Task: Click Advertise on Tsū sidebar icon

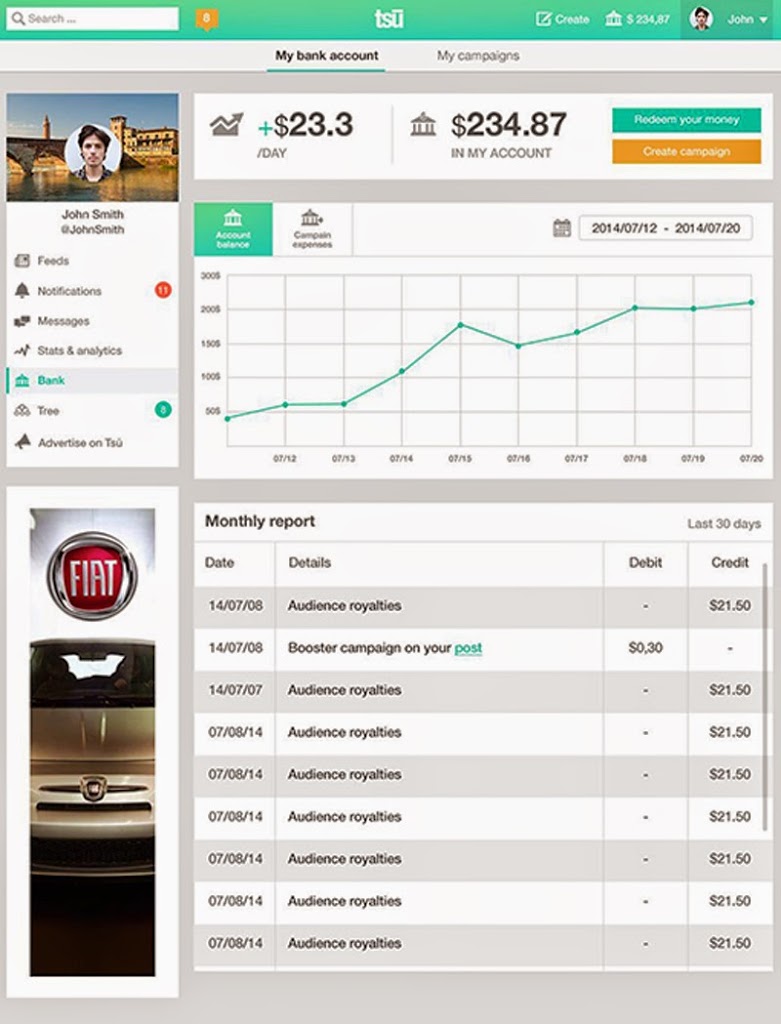Action: click(22, 442)
